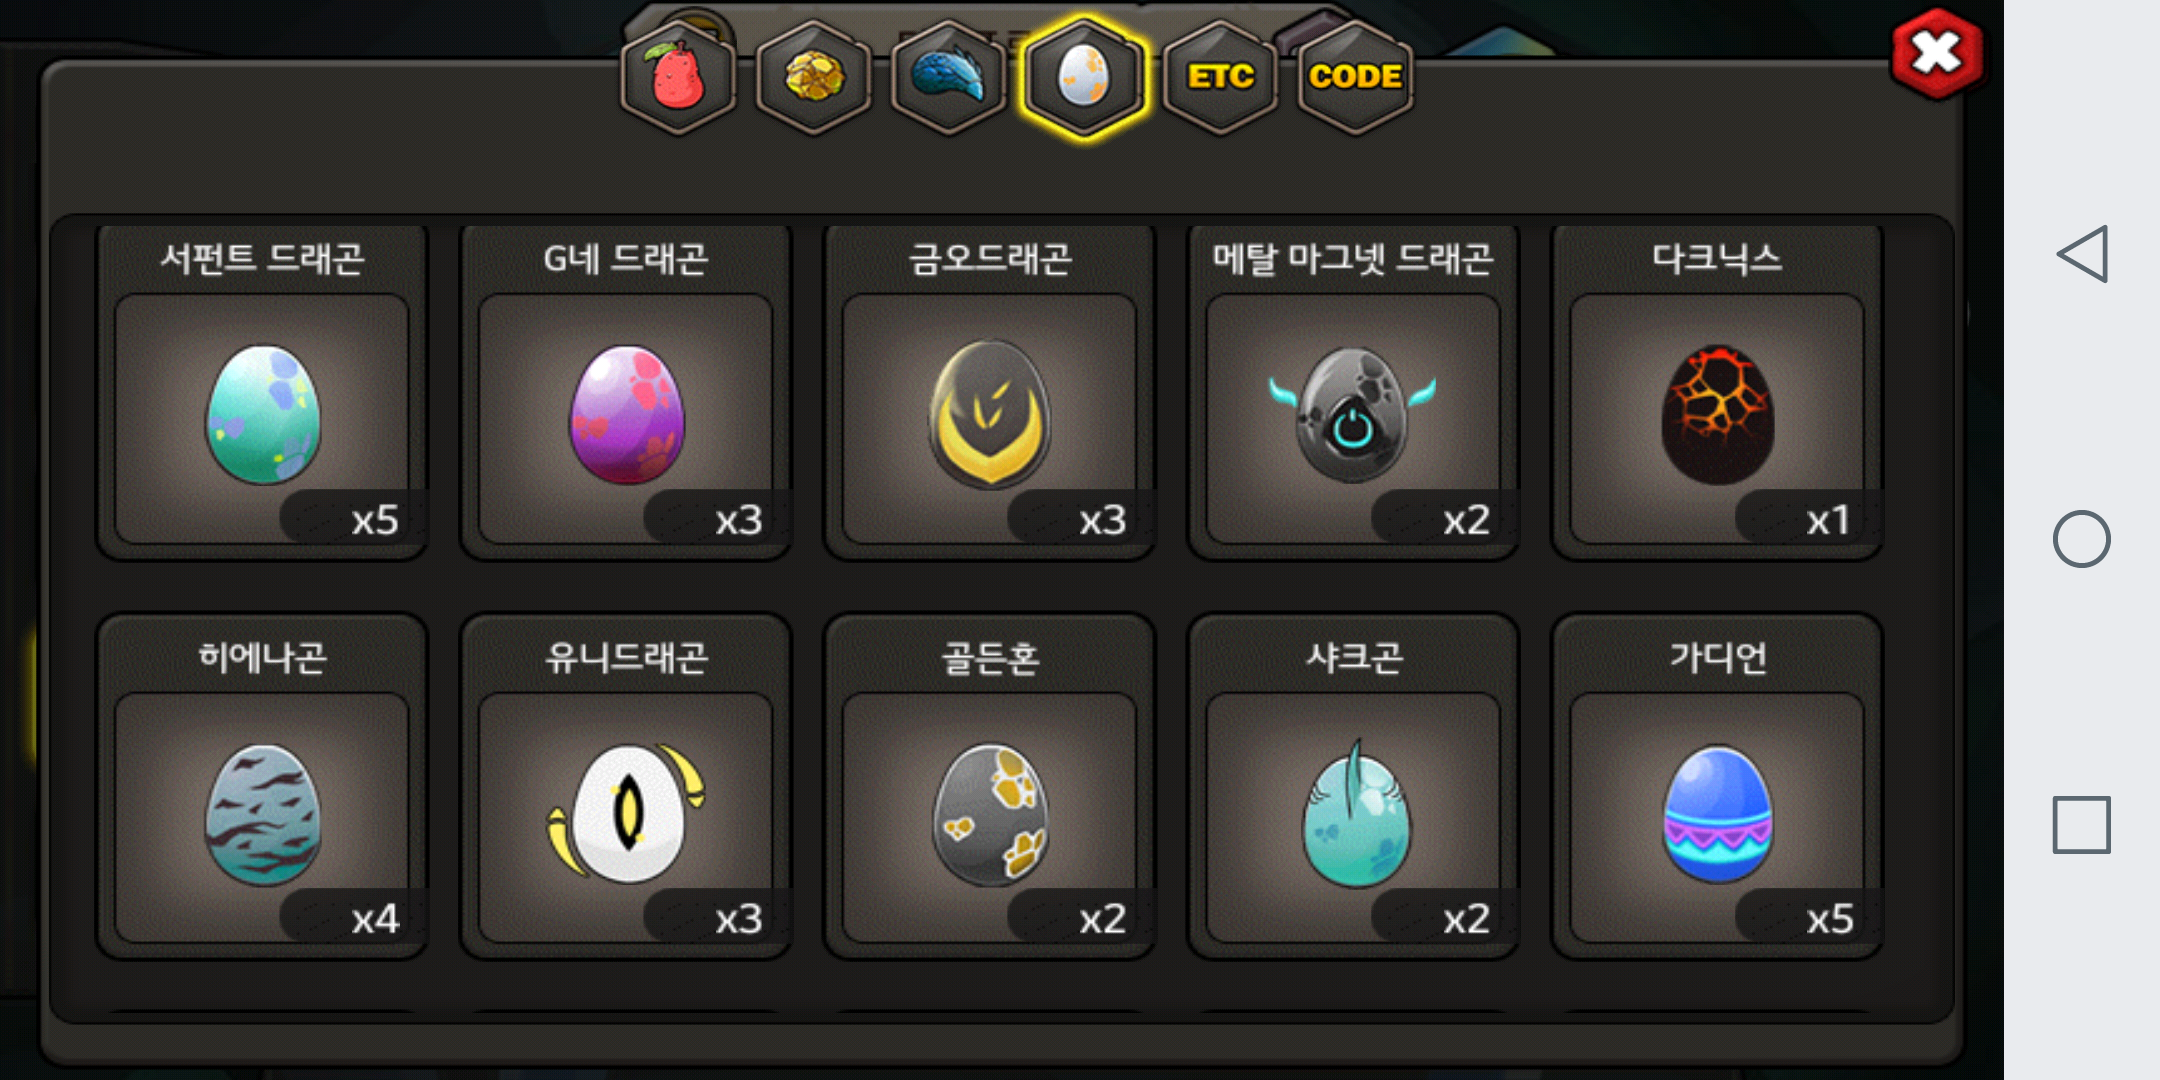Viewport: 2160px width, 1080px height.
Task: Open the ETC tab
Action: pos(1220,77)
